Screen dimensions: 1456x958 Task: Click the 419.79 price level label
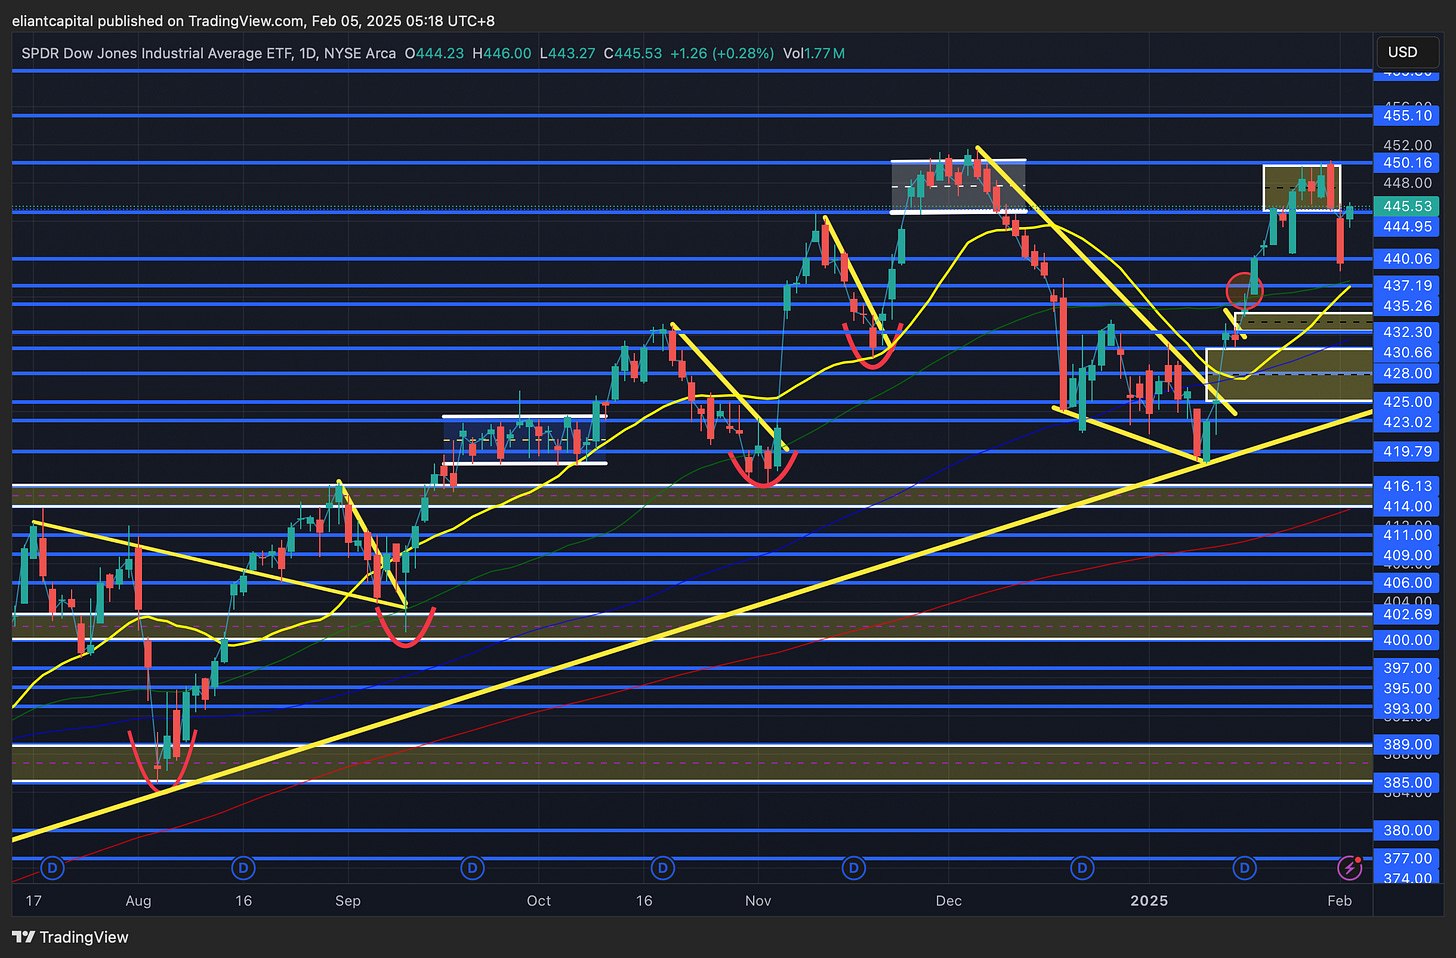pos(1407,452)
